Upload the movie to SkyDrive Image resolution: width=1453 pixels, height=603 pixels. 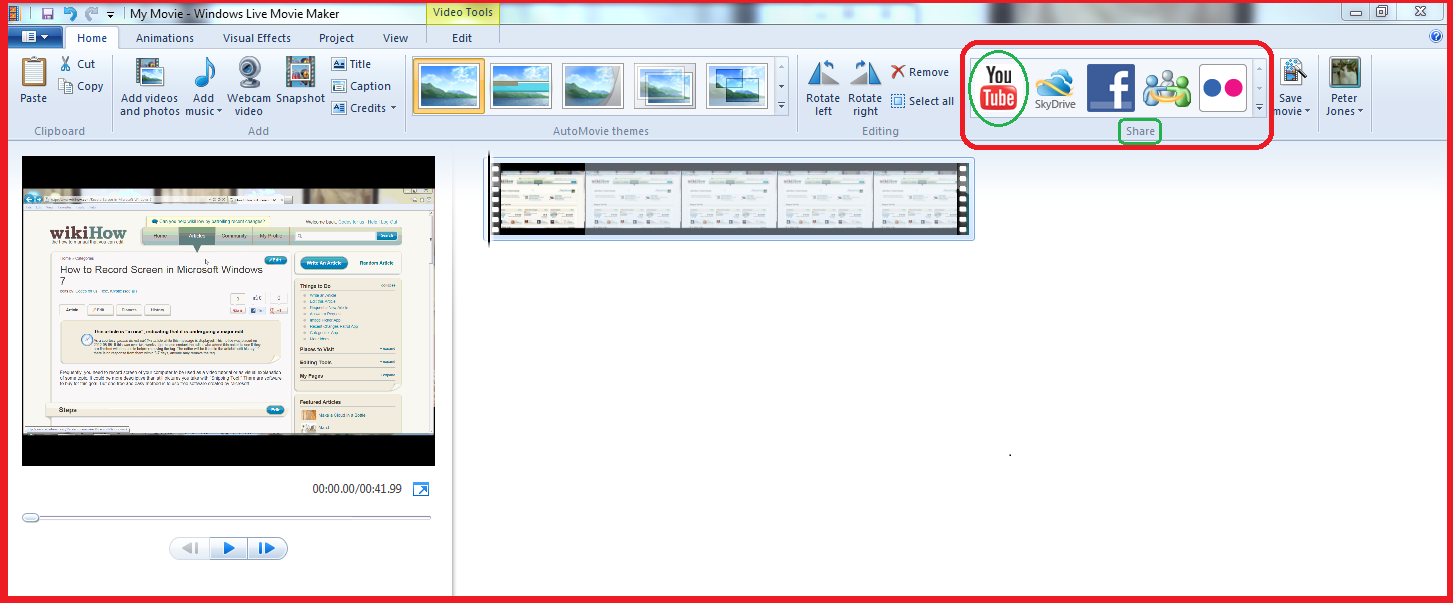coord(1055,88)
